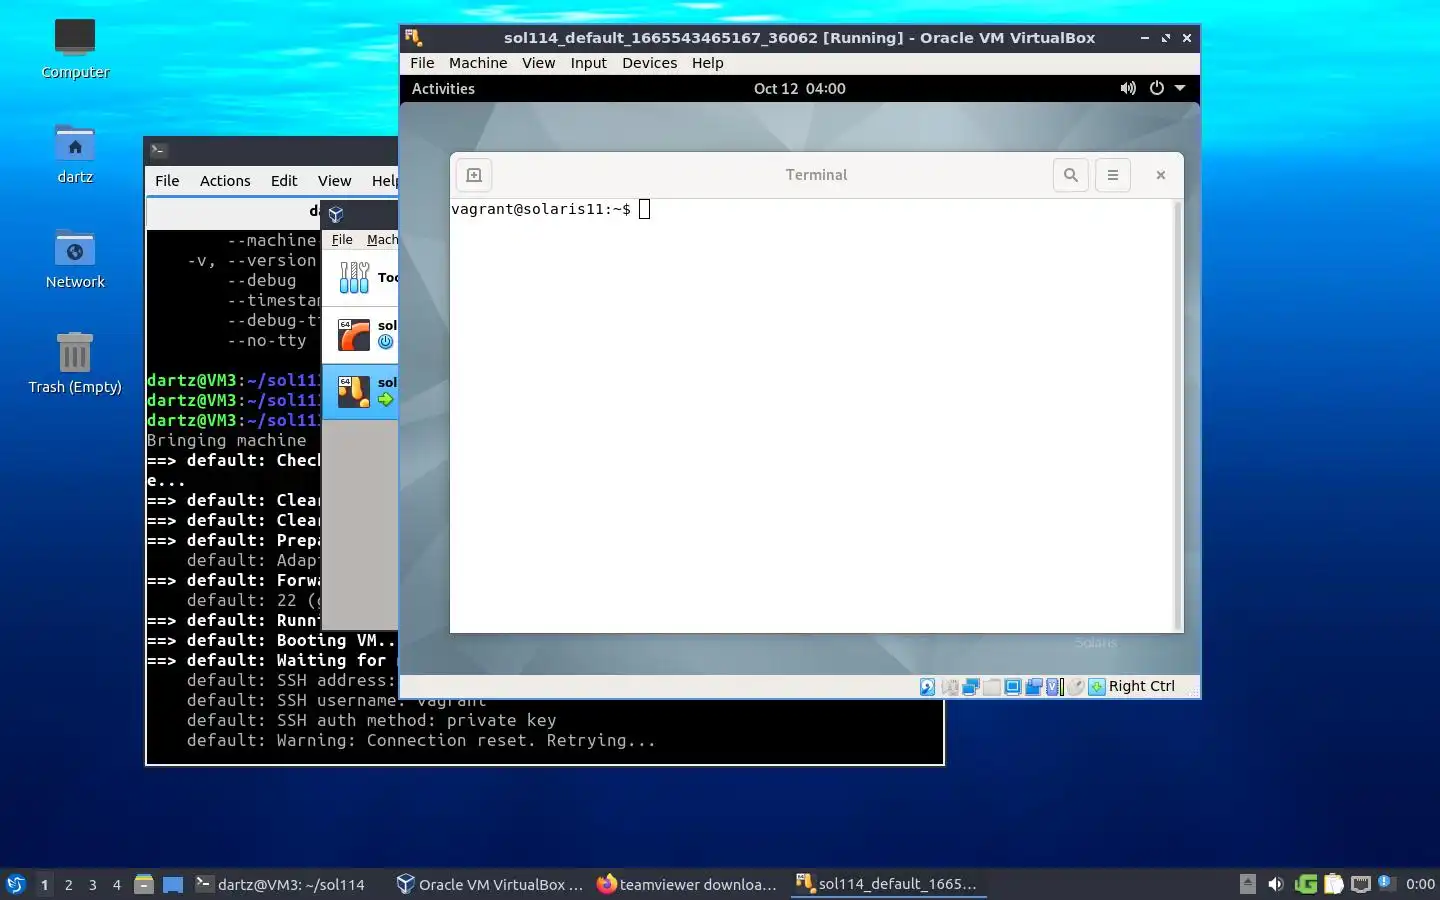Click the guest Terminal vertical scrollbar
This screenshot has height=900, width=1440.
click(x=1178, y=415)
